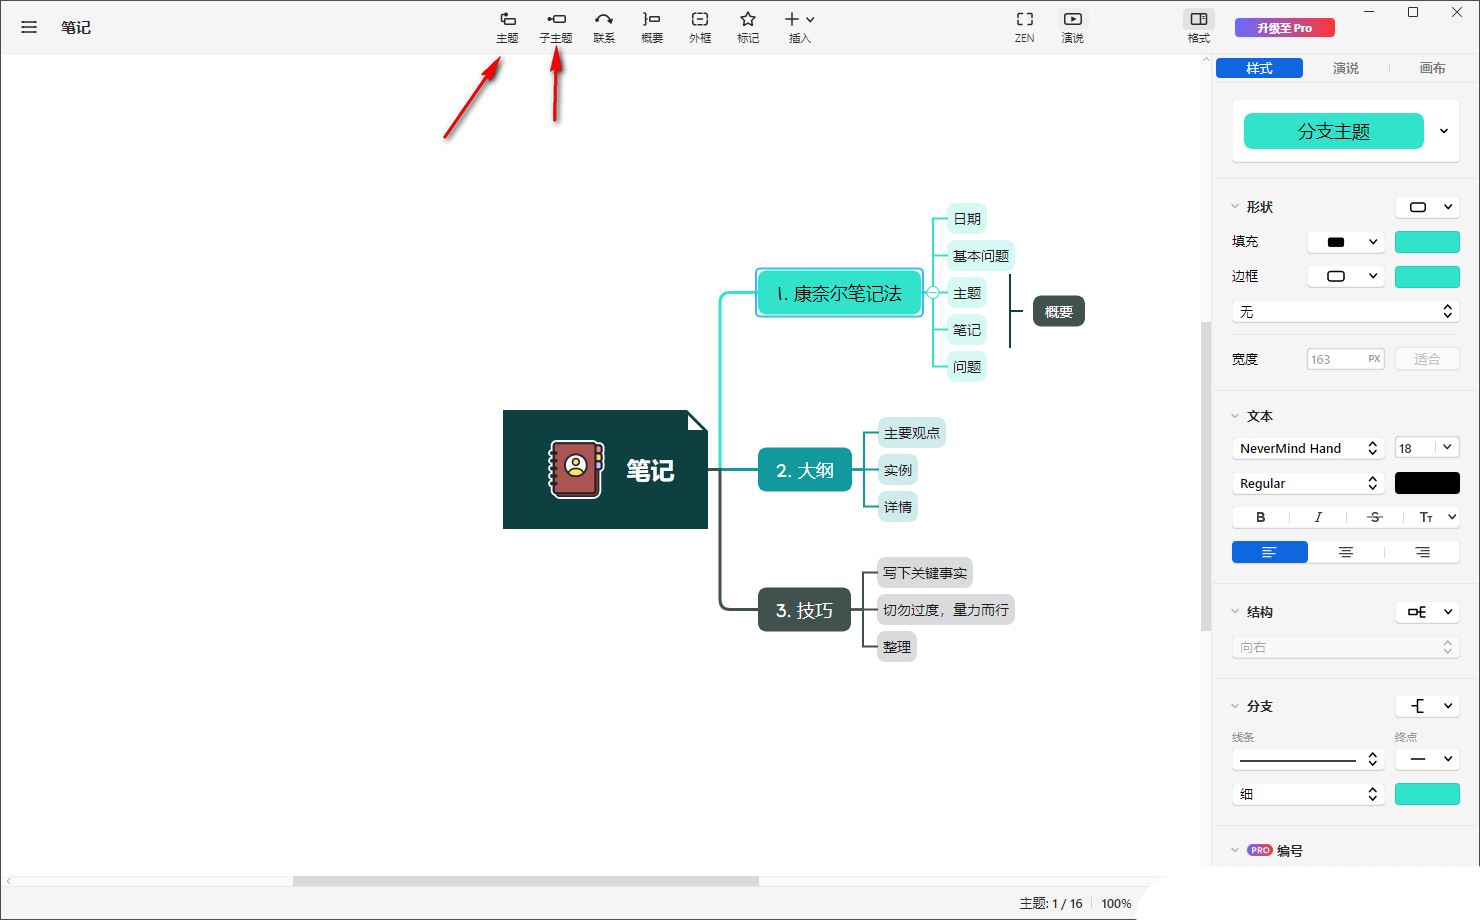Switch to the 样式 tab
1480x920 pixels.
click(1259, 68)
